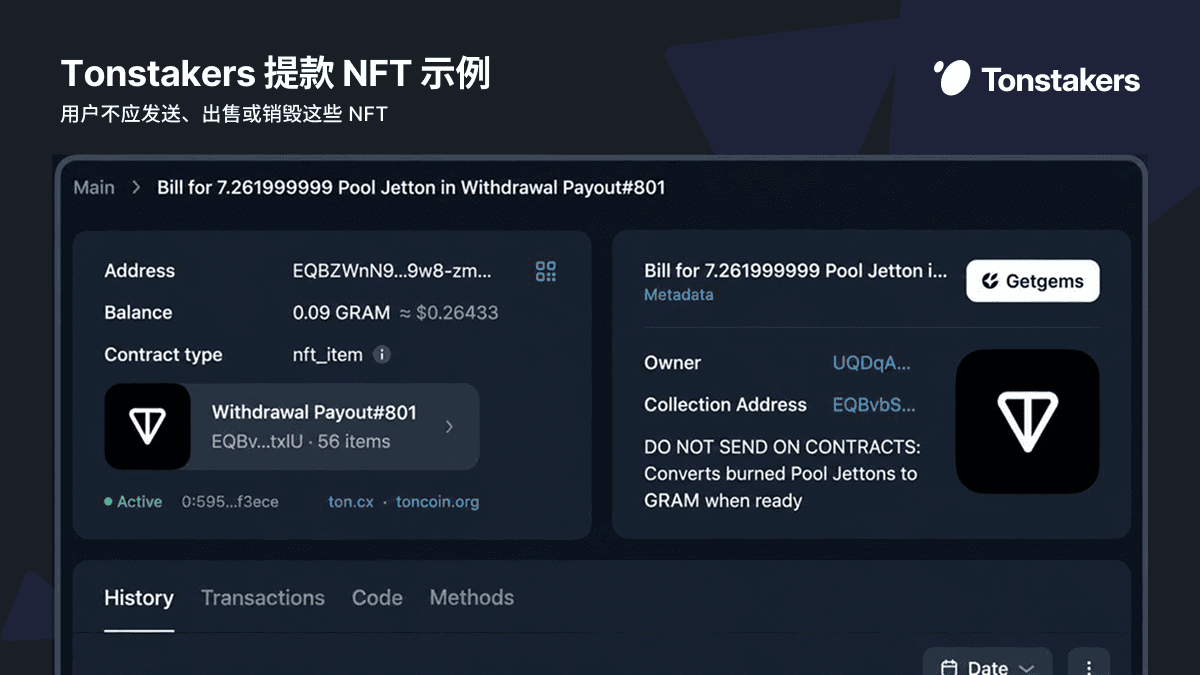Switch to the History tab
1200x675 pixels.
click(x=139, y=598)
